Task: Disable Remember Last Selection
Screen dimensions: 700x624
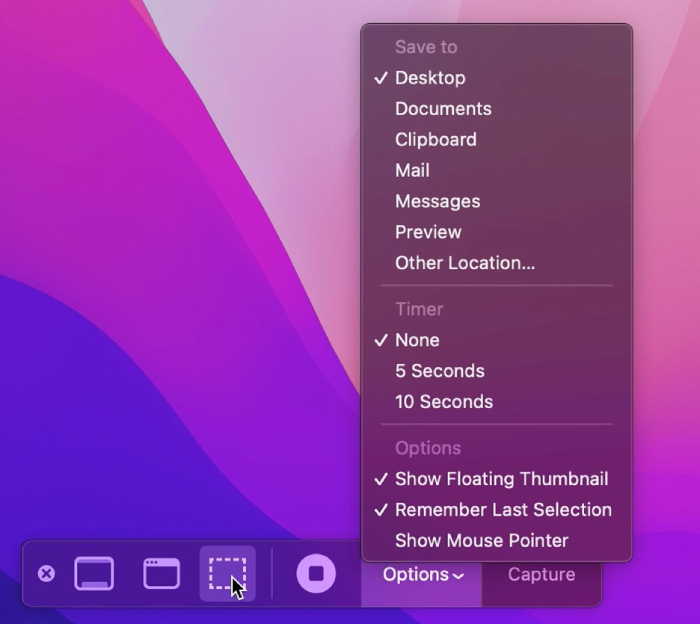Action: (503, 510)
